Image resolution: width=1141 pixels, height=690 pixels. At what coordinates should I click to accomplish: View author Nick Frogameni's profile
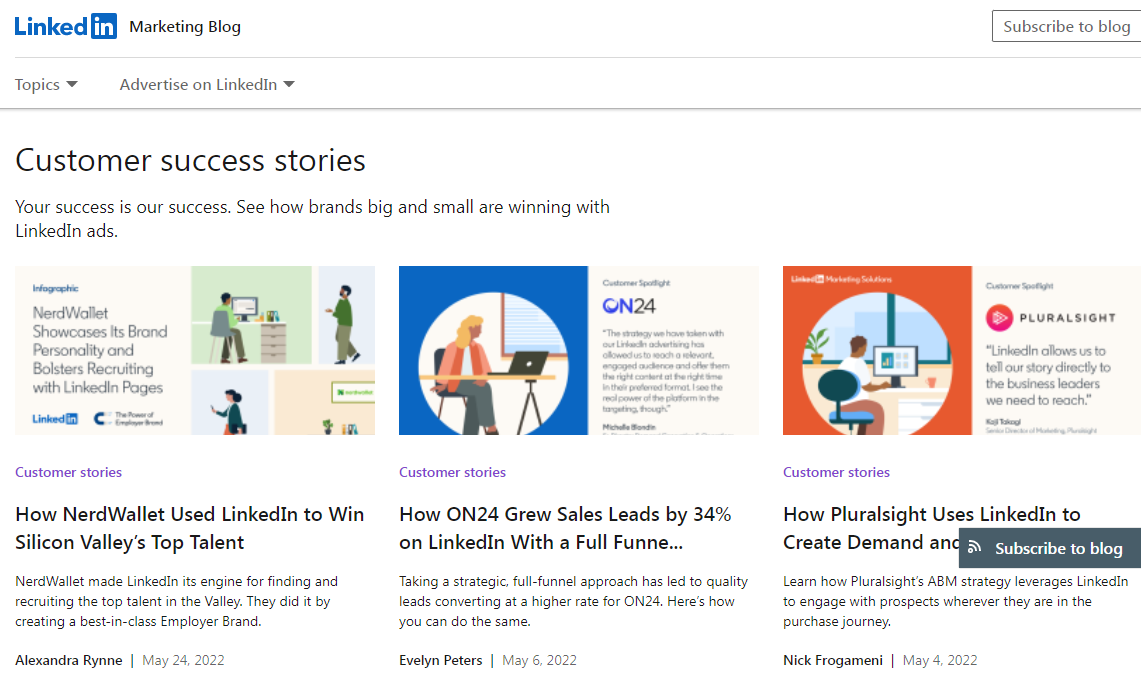833,660
